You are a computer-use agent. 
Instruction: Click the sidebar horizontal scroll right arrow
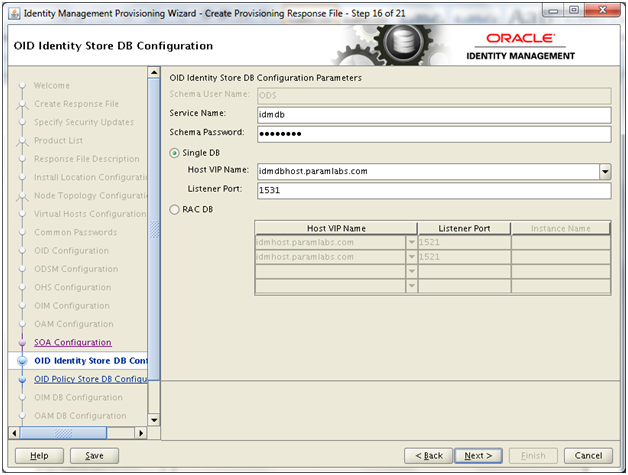[x=141, y=433]
